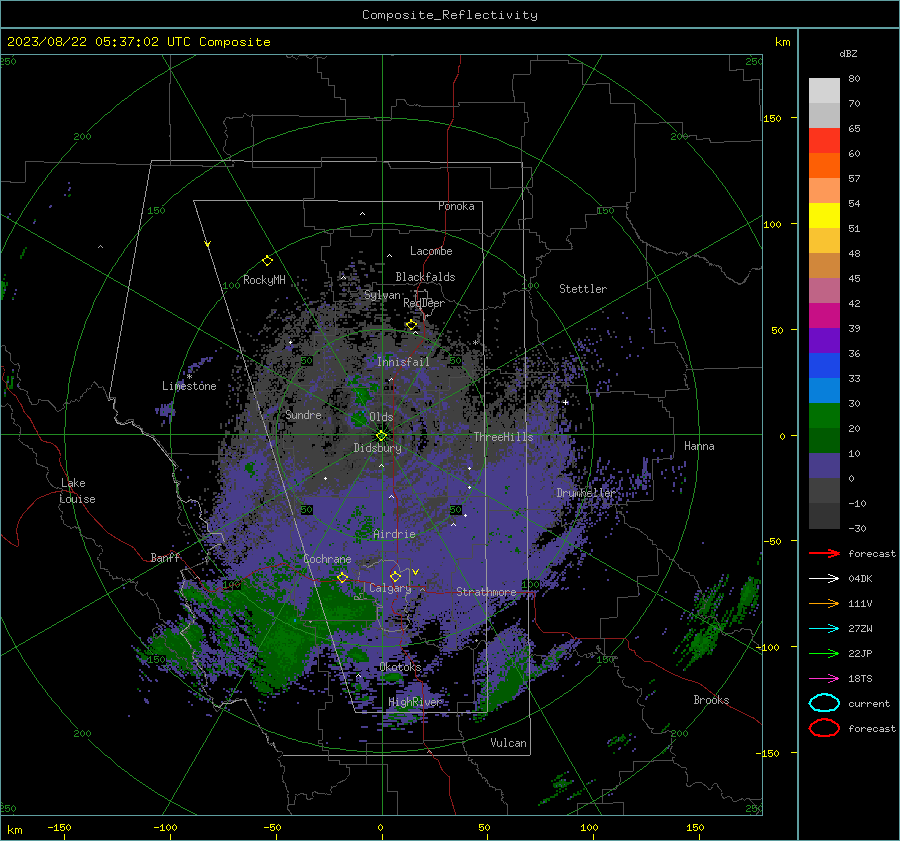Click the Banff city label
900x841 pixels.
tap(165, 557)
